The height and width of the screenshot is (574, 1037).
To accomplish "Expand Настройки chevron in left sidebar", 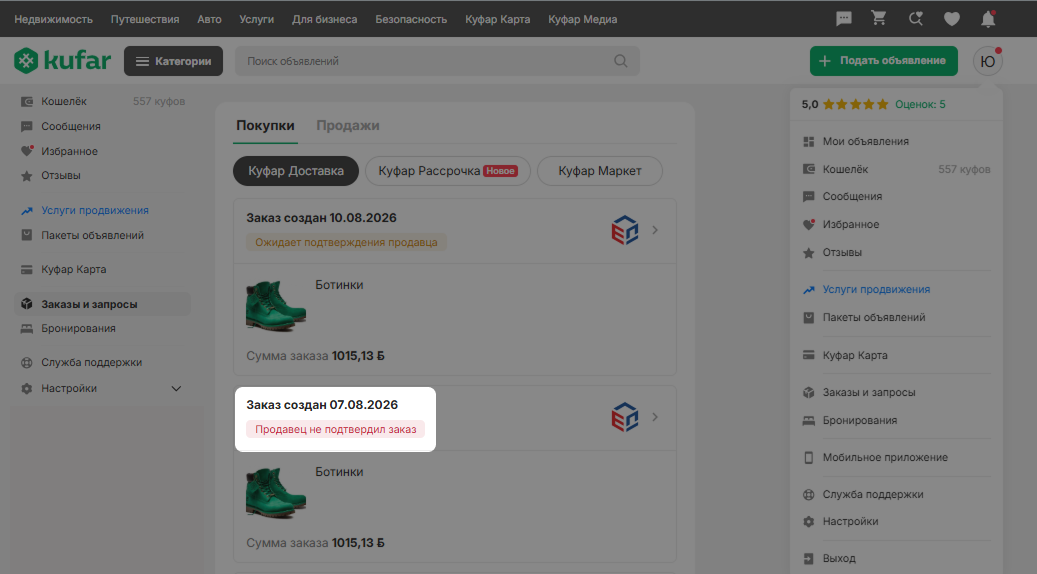I will click(176, 389).
